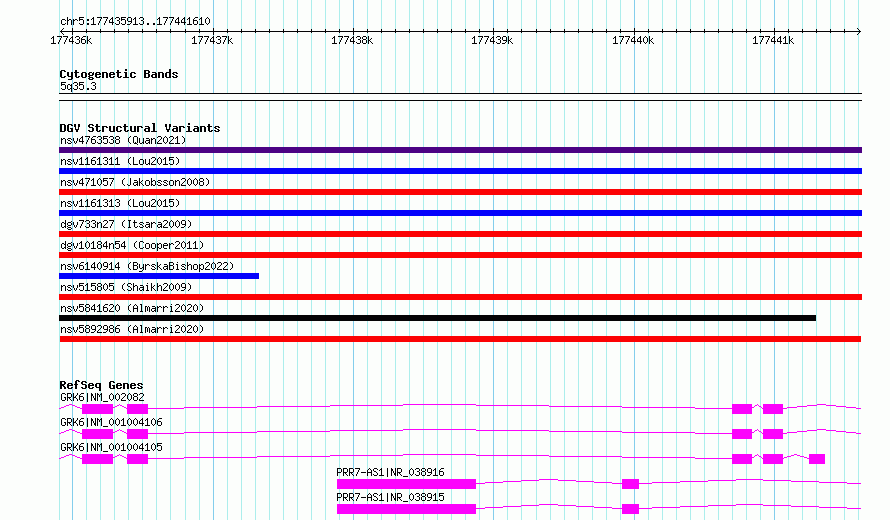Image resolution: width=890 pixels, height=520 pixels.
Task: Click the right arrow end of ruler
Action: 859,31
